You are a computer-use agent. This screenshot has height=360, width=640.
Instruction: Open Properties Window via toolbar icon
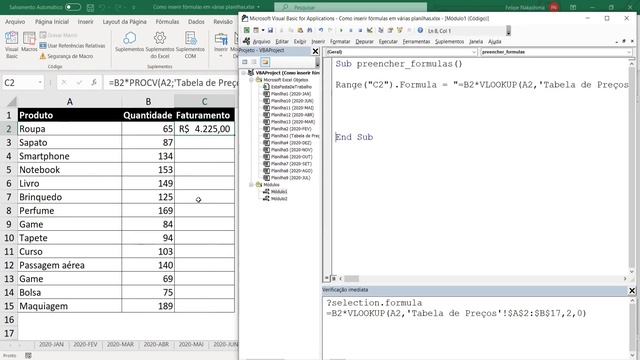[x=390, y=30]
